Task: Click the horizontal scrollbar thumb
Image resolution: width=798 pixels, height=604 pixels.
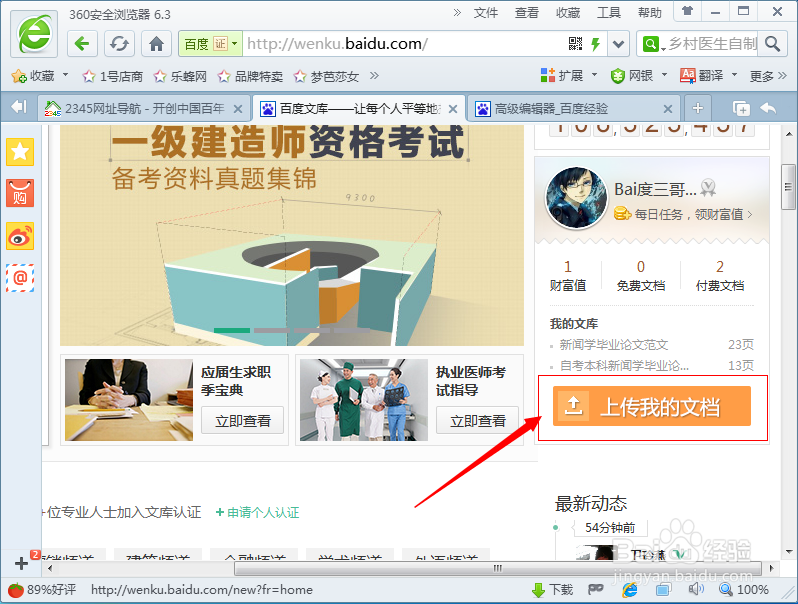Action: tap(498, 568)
